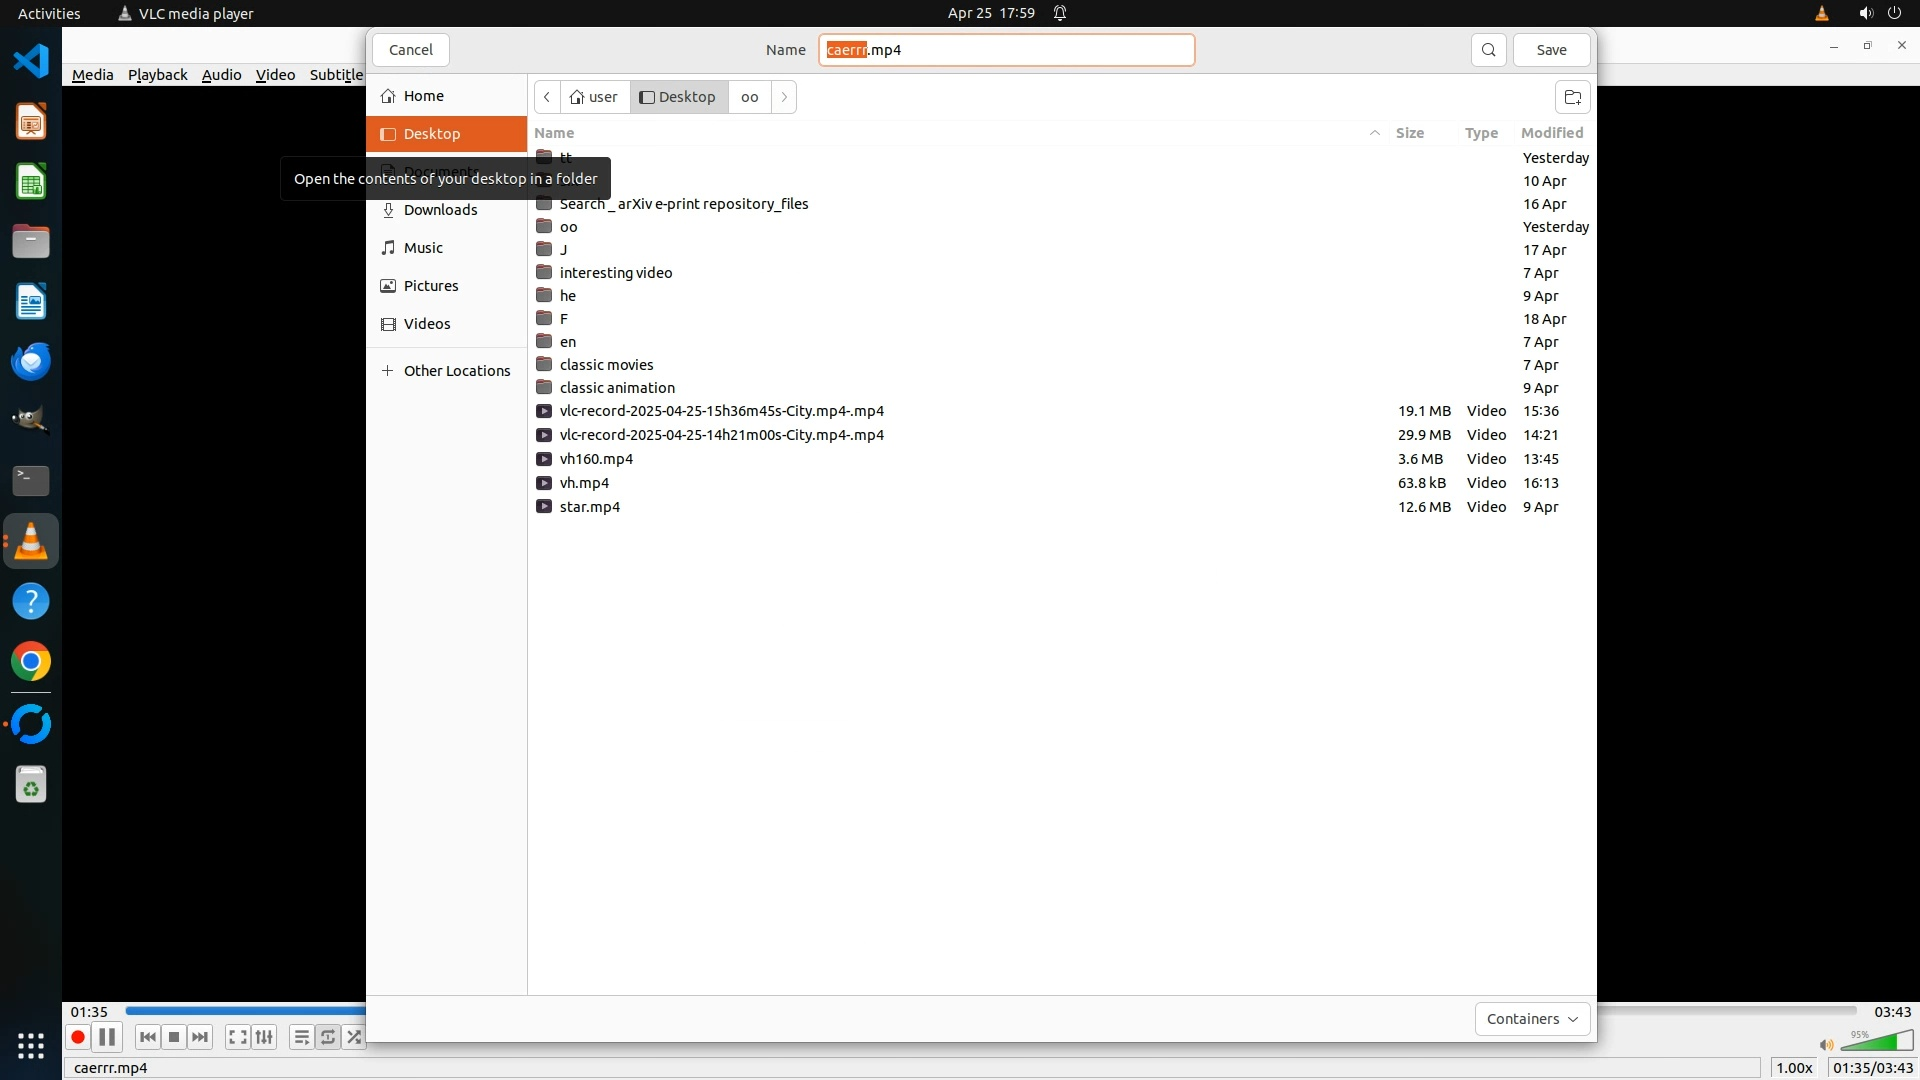Pause playback with the pause button
Image resolution: width=1920 pixels, height=1080 pixels.
[x=107, y=1037]
